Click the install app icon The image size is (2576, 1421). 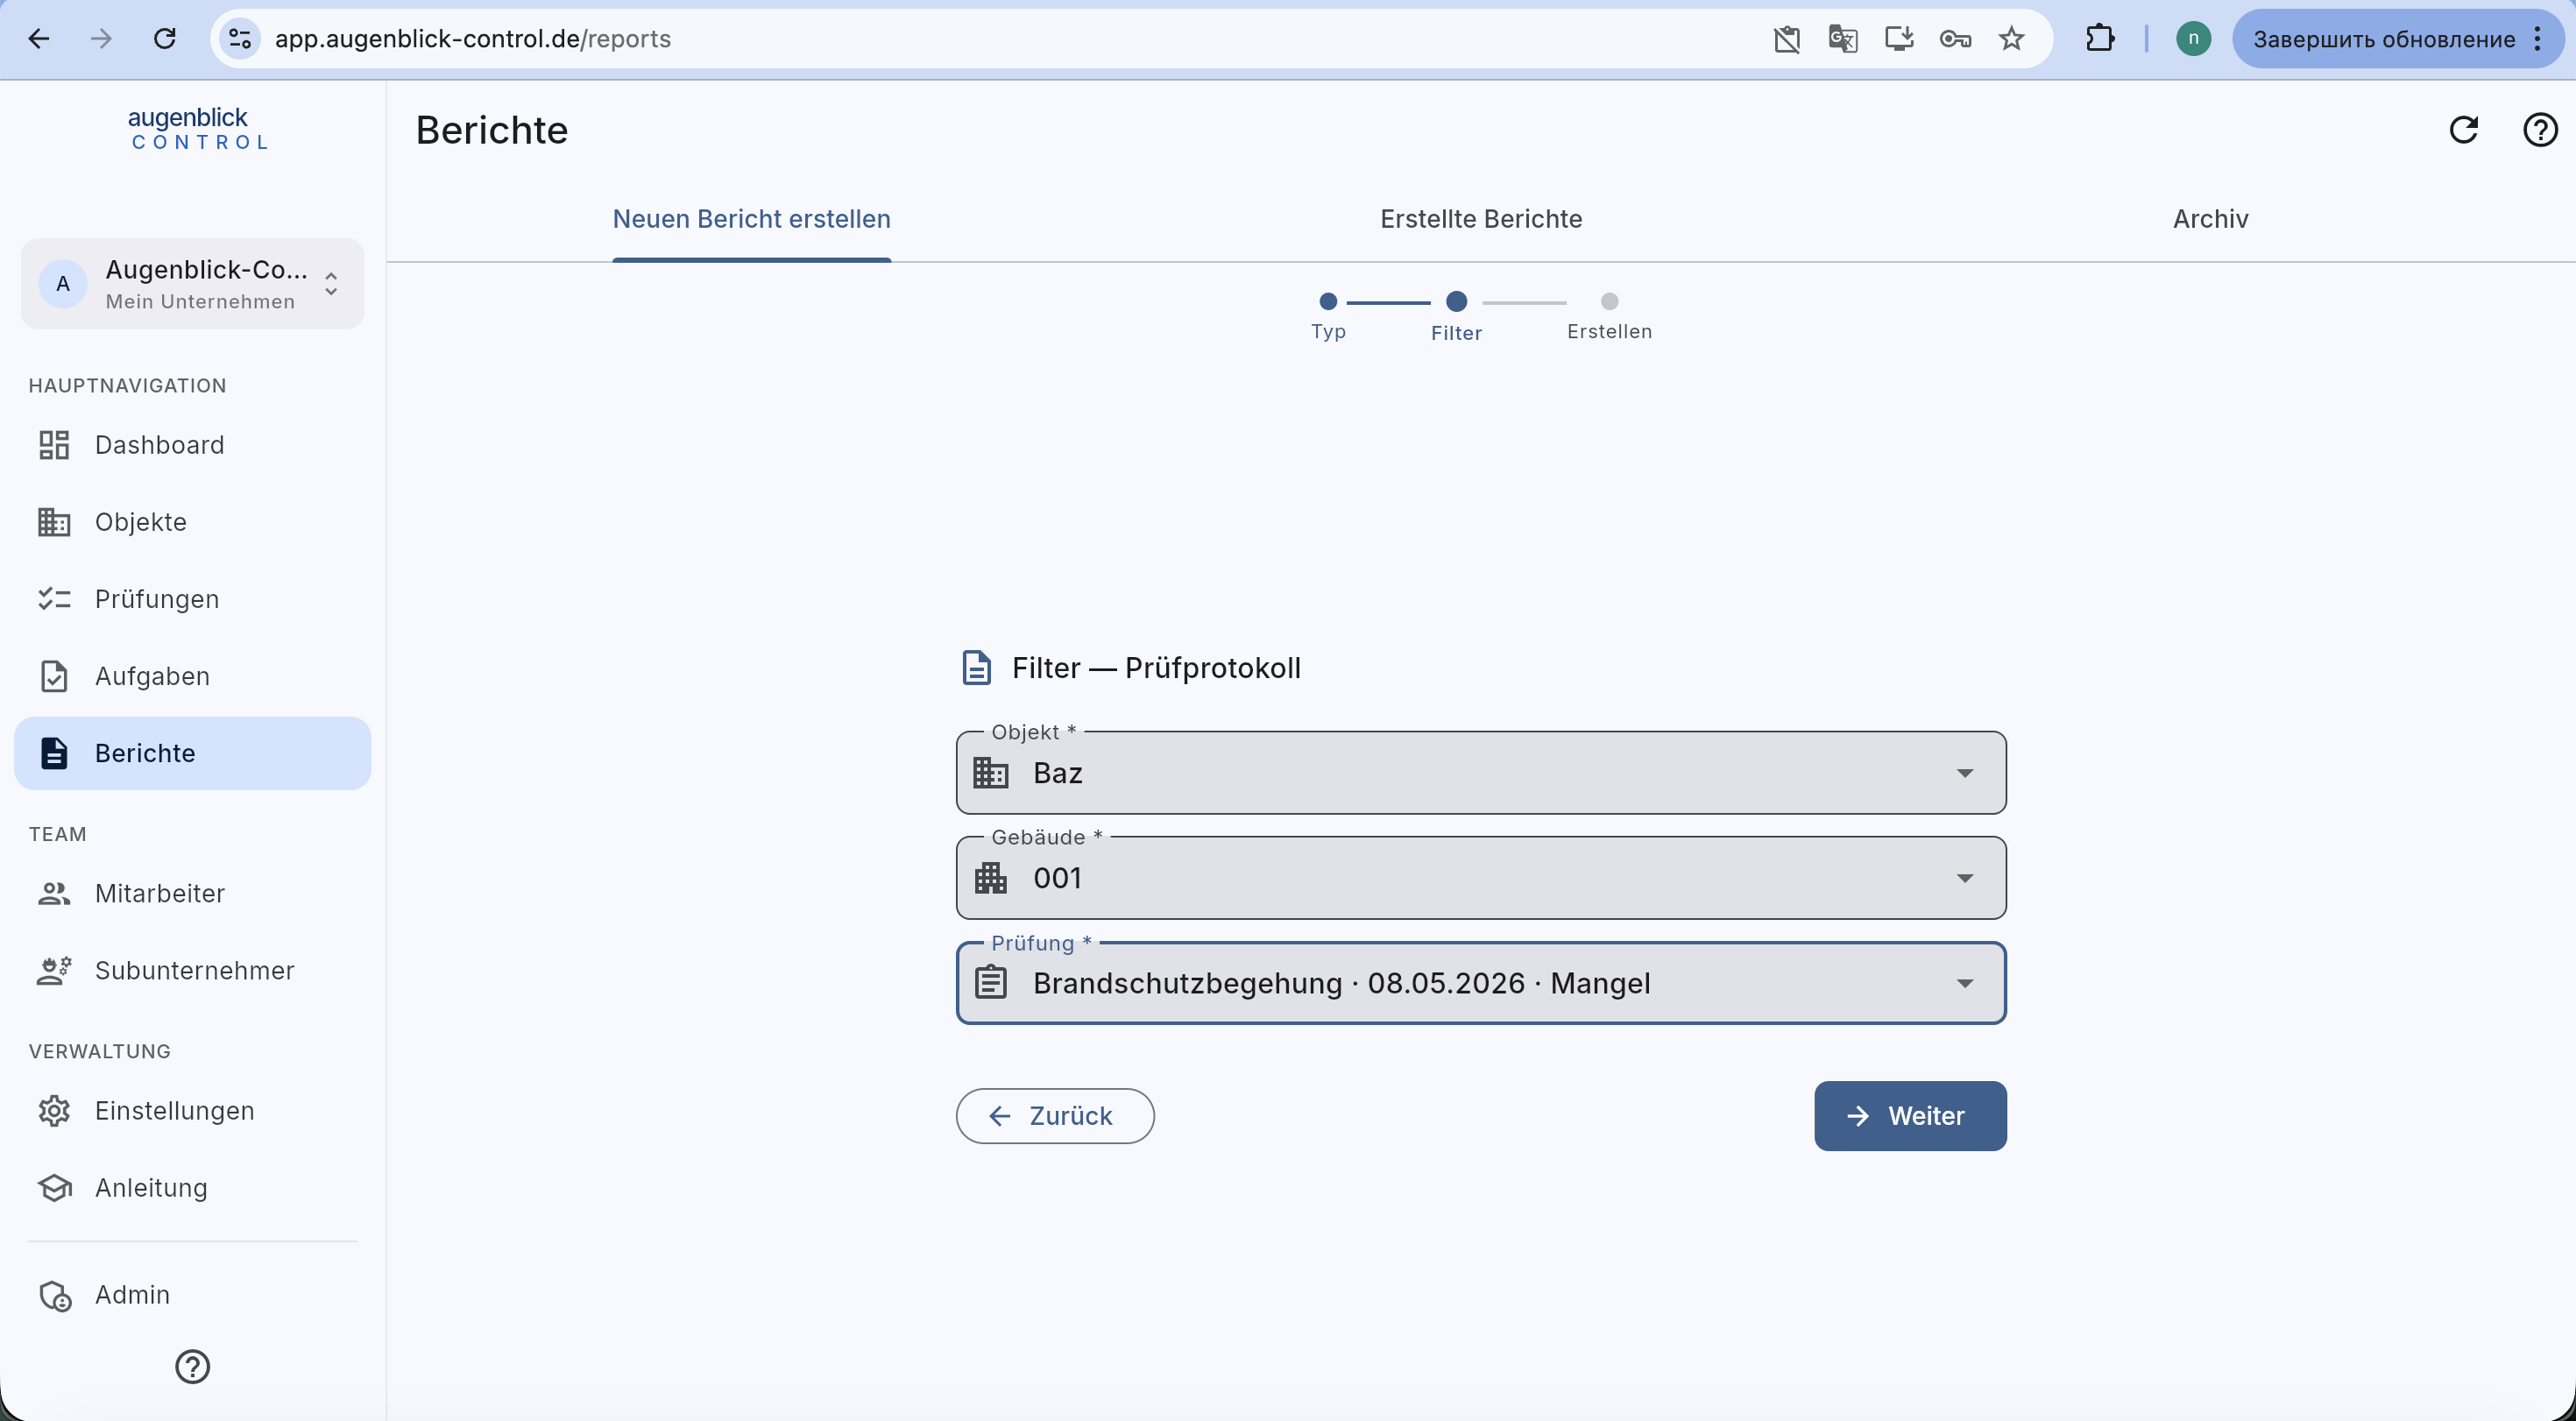point(1899,39)
